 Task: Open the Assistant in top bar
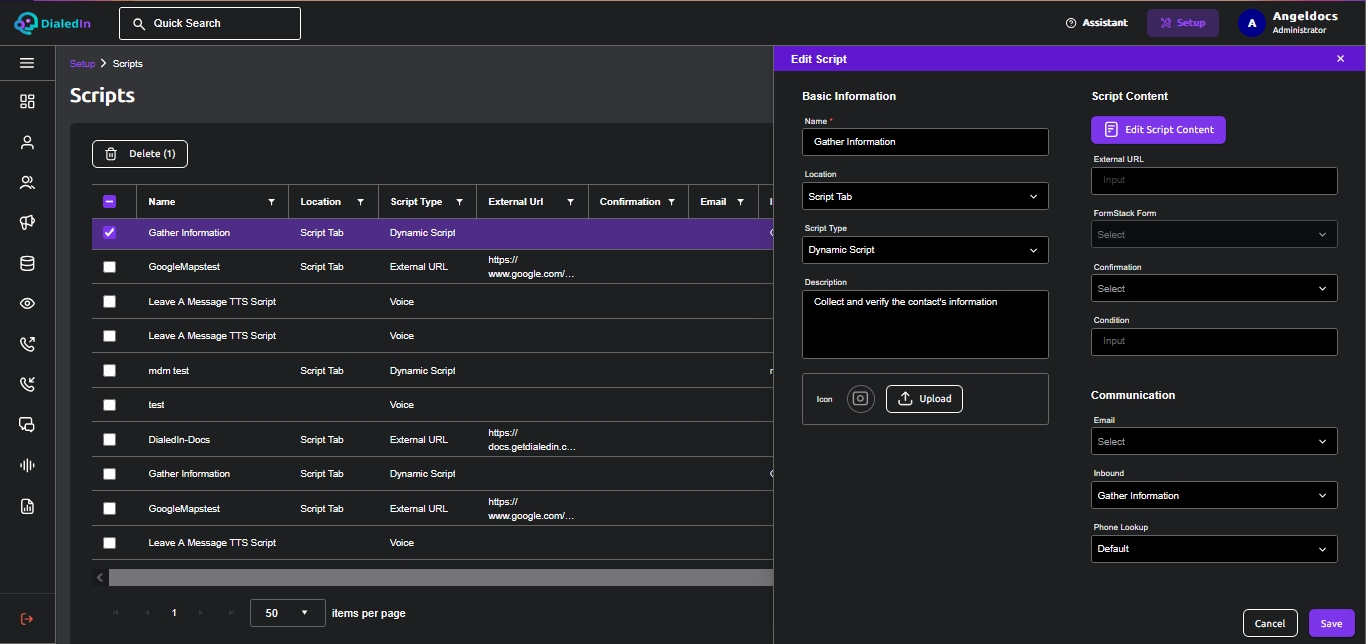click(1096, 23)
